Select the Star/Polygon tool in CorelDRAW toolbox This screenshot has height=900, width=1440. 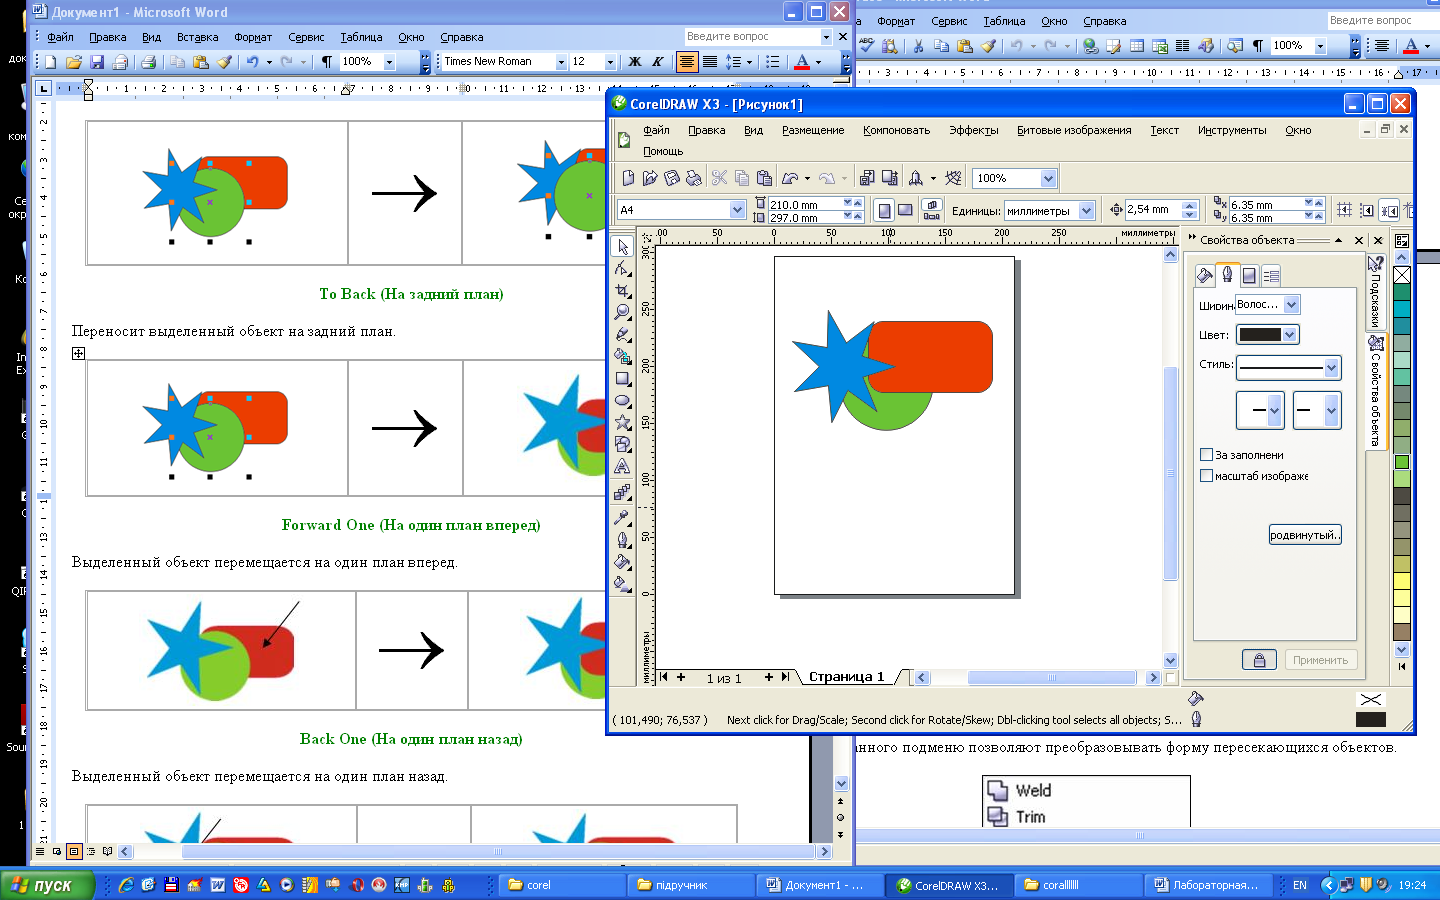pyautogui.click(x=622, y=423)
